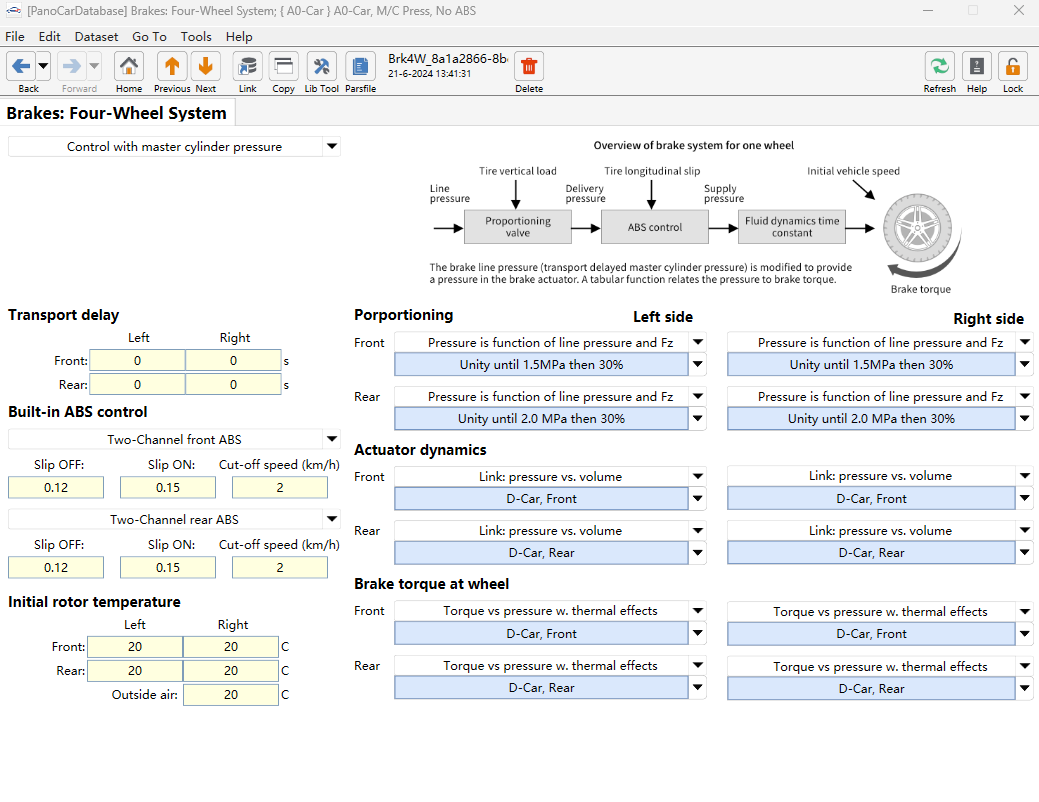Edit rear right rotor temperature field
The width and height of the screenshot is (1039, 802).
coord(231,671)
